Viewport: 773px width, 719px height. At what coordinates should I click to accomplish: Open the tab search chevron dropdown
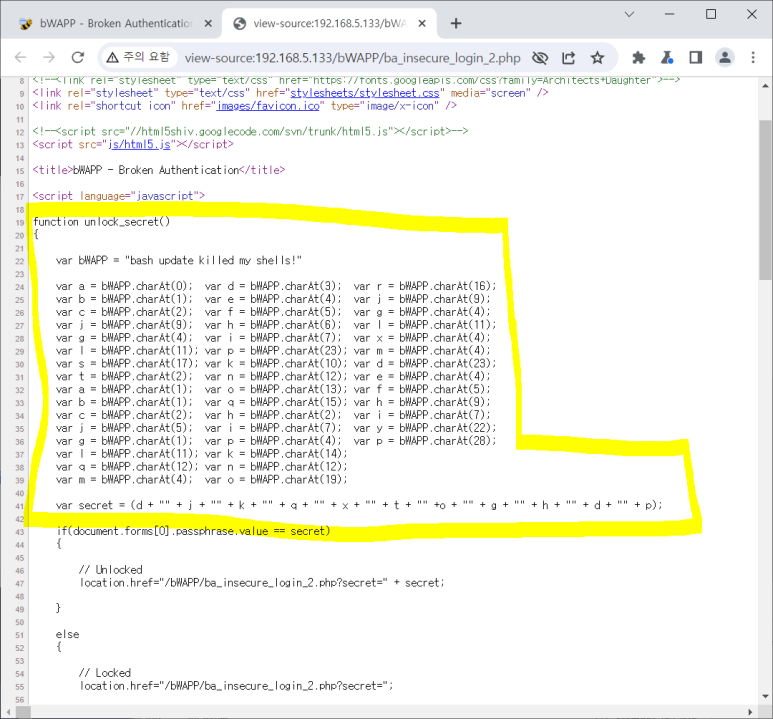click(629, 14)
